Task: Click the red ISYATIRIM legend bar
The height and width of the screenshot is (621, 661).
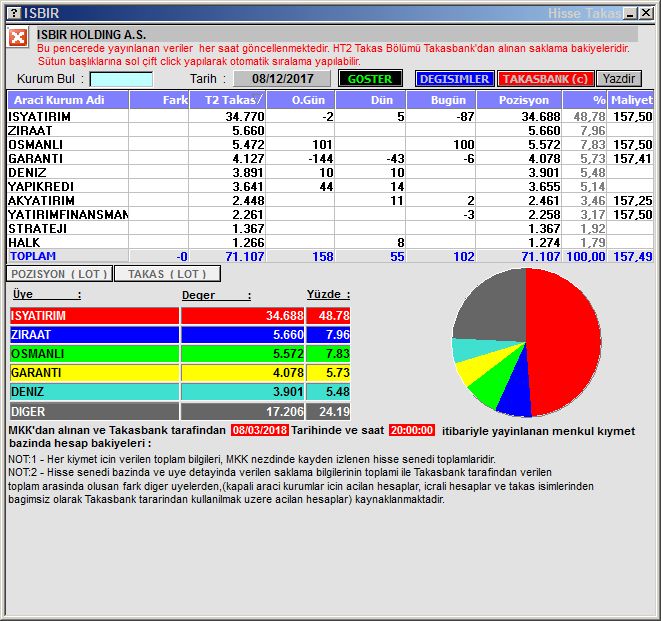Action: tap(94, 316)
